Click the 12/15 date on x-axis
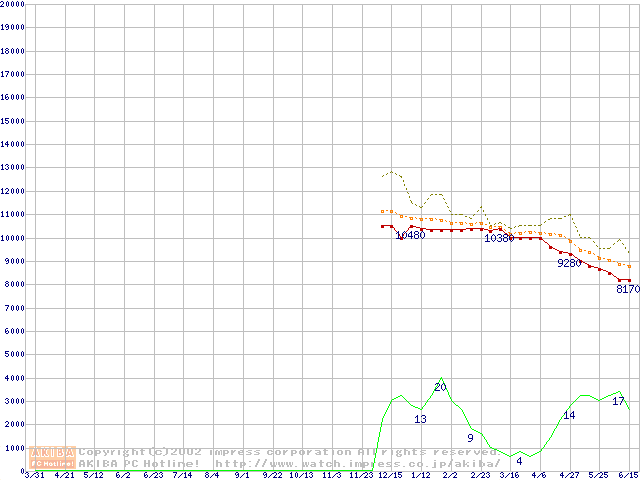The image size is (640, 480). click(389, 475)
